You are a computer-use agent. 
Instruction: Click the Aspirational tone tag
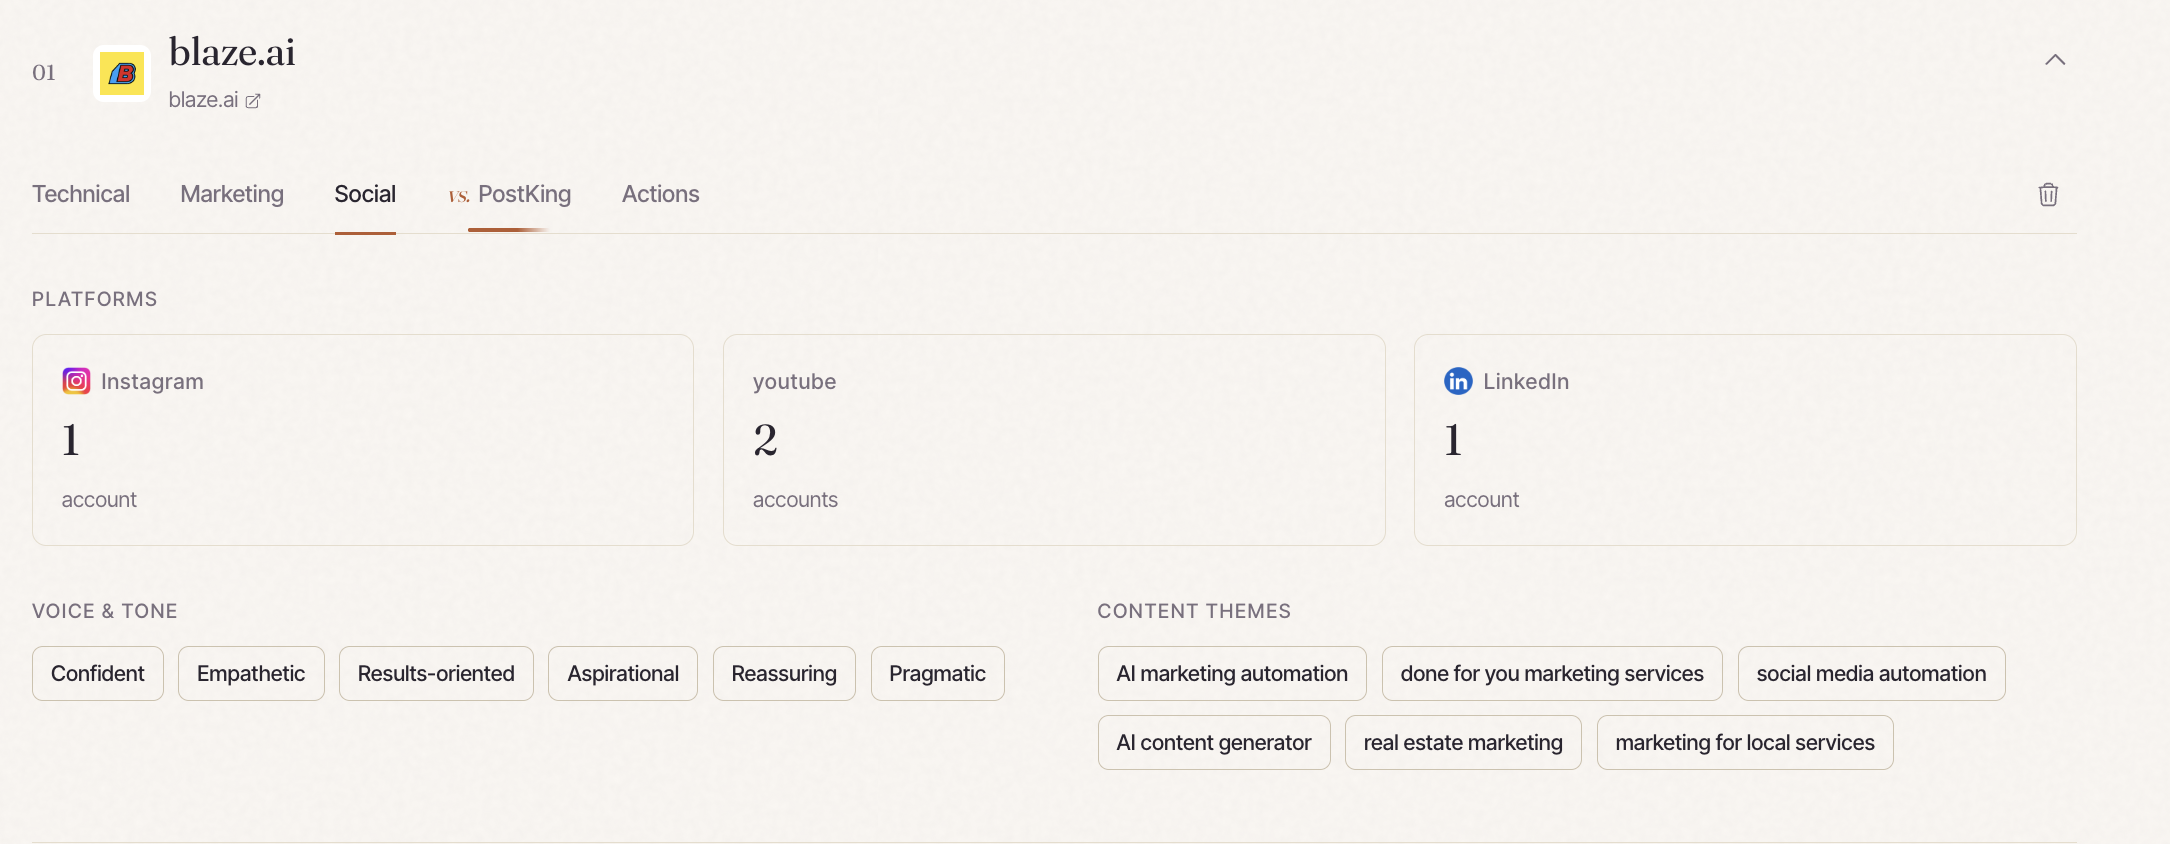point(623,674)
